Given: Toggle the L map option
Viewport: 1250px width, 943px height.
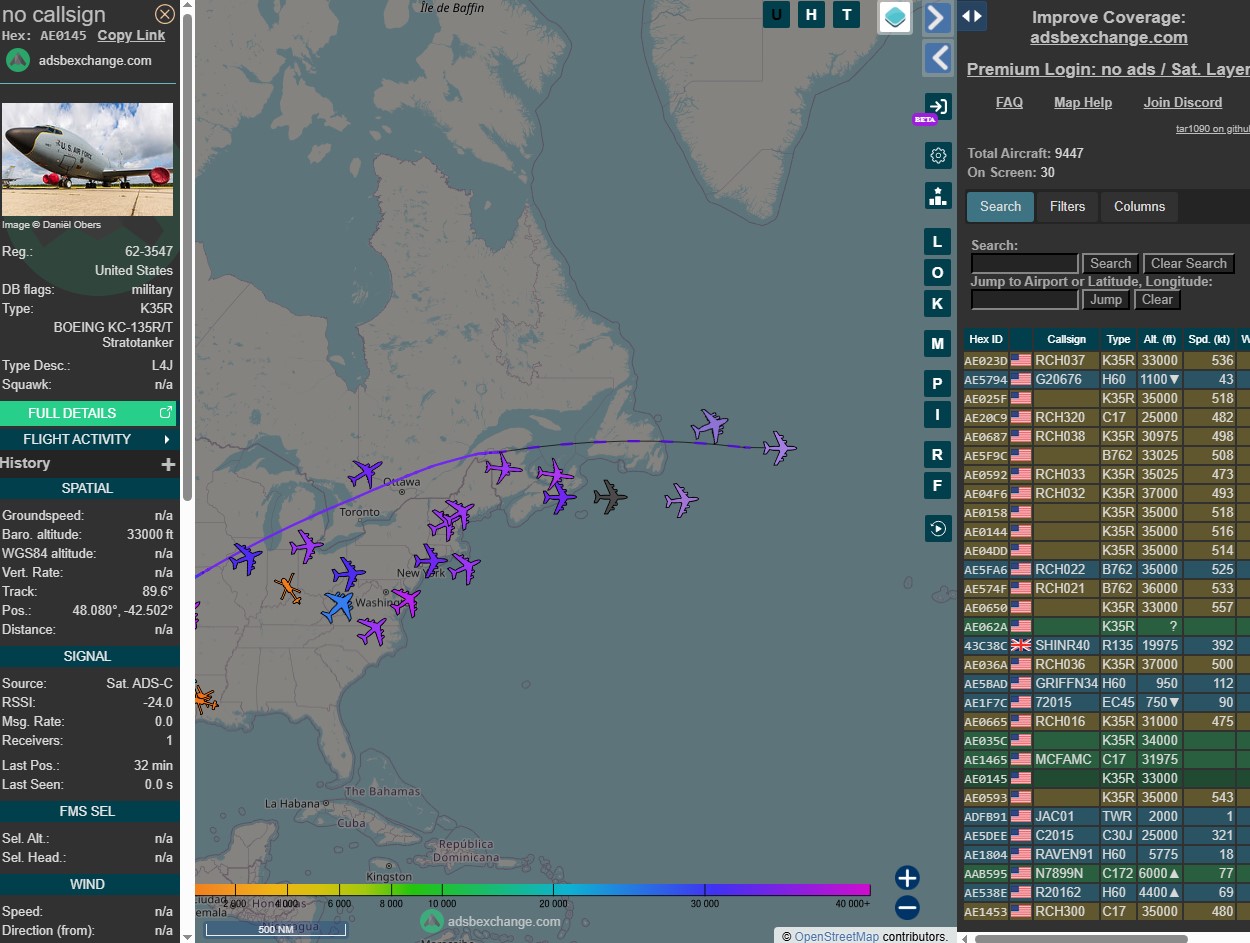Looking at the screenshot, I should coord(937,242).
